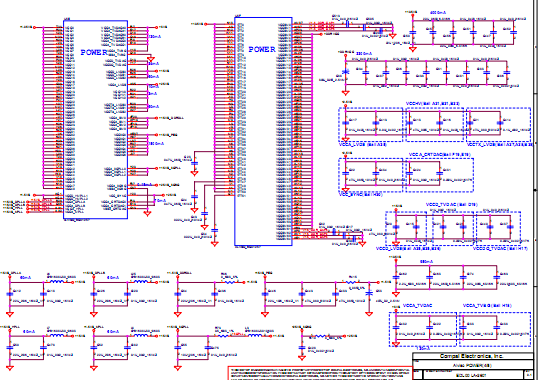Screen dimensions: 540x380
Task: Select the VCCA_LVDS label text
Action: tap(363, 144)
